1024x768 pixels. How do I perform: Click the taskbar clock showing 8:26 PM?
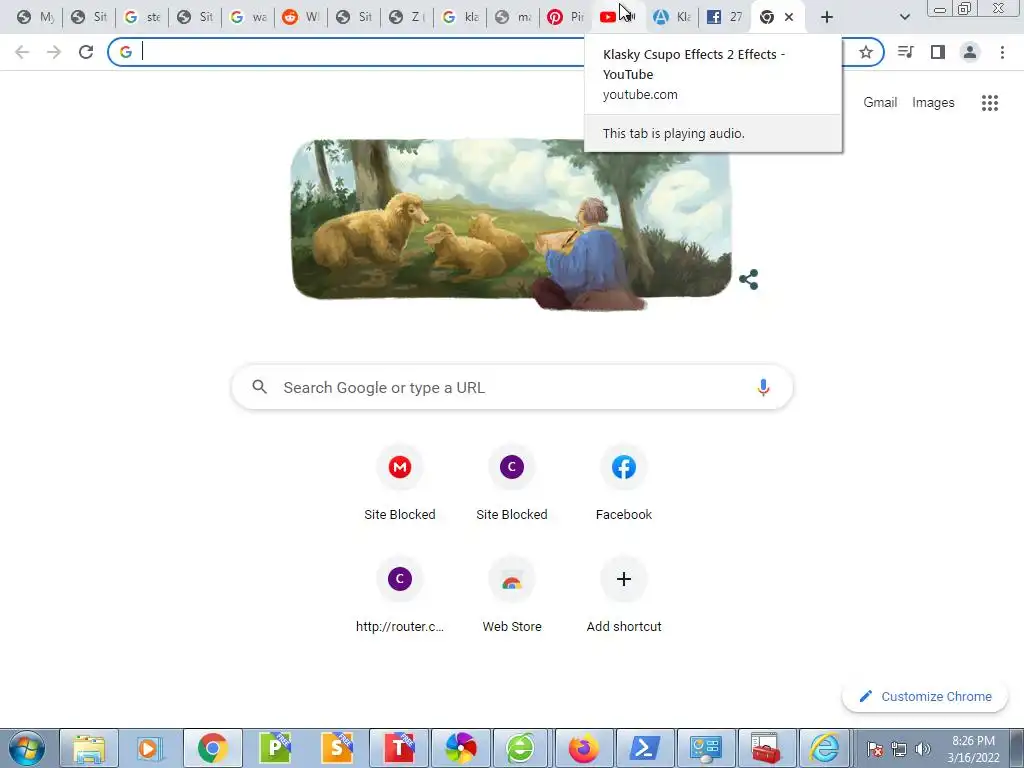point(973,749)
